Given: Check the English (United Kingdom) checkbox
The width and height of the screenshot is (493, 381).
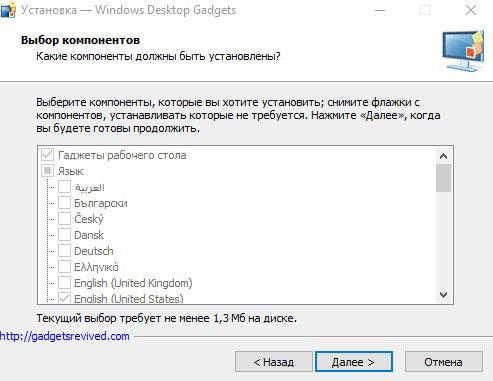Looking at the screenshot, I should (64, 283).
